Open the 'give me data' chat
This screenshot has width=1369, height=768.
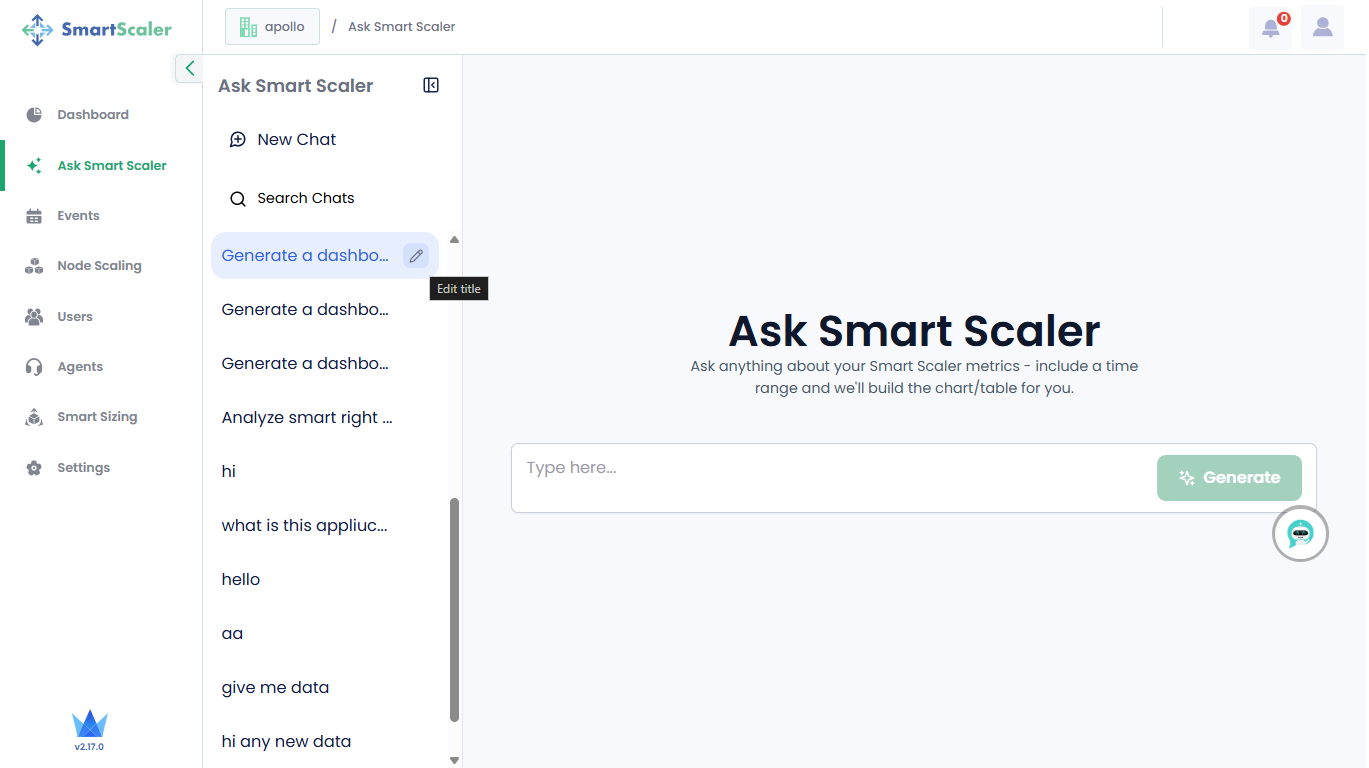point(275,688)
